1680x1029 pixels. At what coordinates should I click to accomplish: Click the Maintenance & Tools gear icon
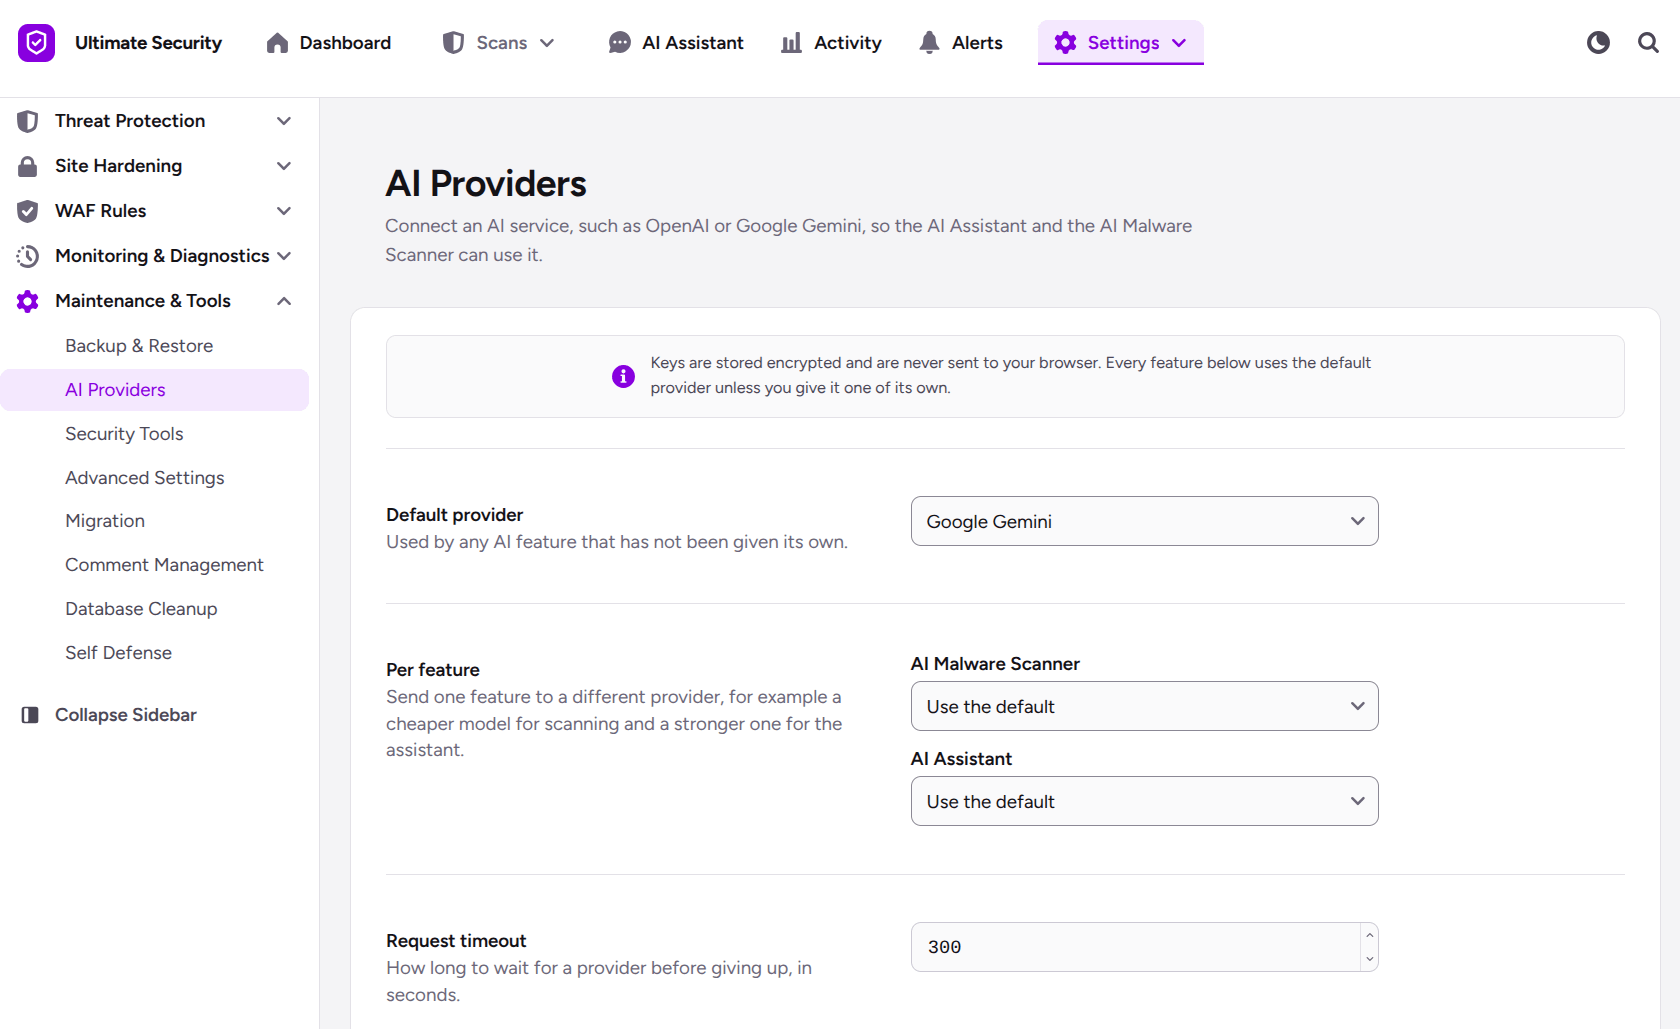[x=28, y=301]
